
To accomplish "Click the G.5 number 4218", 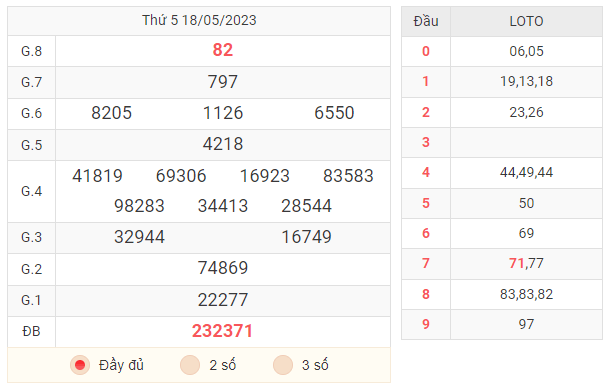I will (223, 144).
